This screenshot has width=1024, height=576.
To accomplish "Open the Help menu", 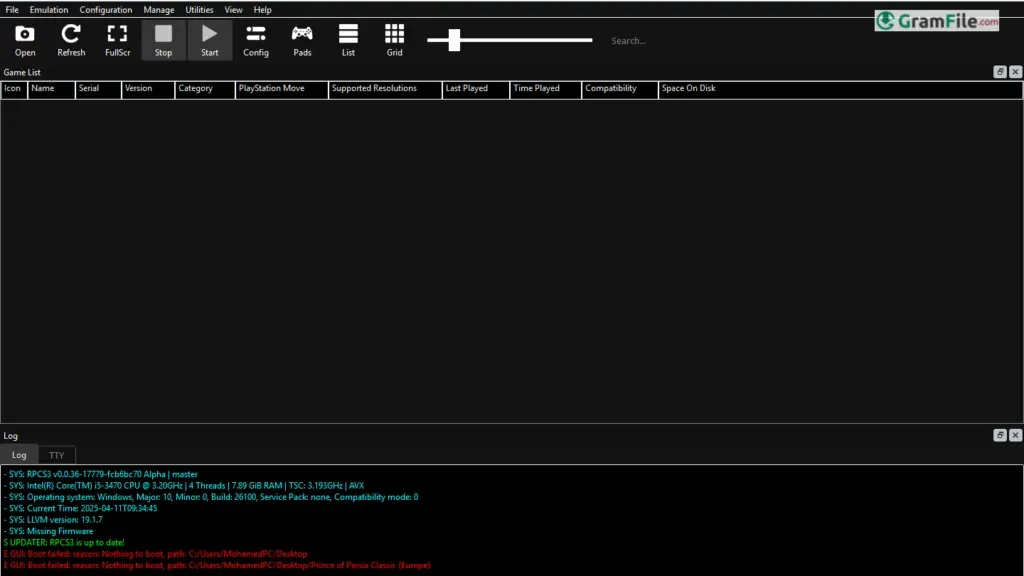I will coord(263,10).
